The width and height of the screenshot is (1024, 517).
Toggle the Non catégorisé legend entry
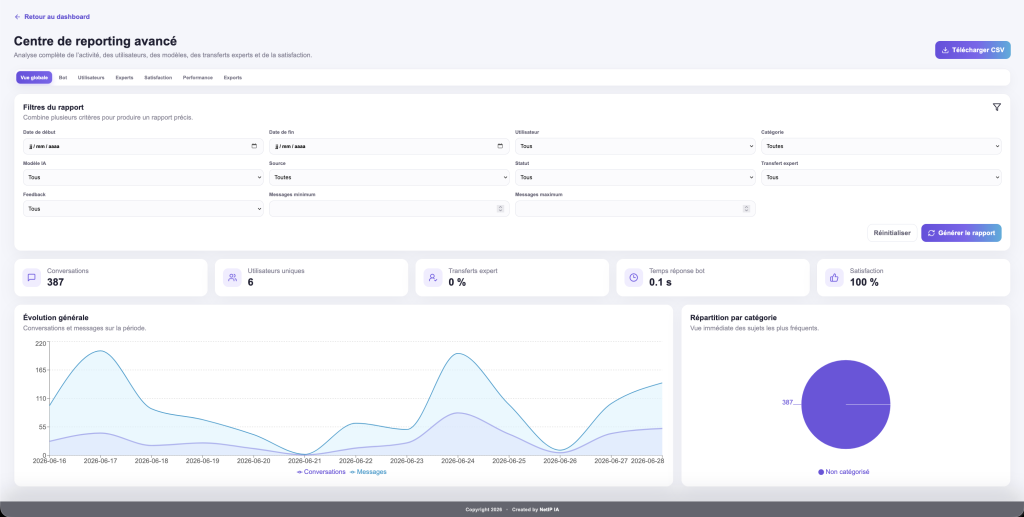point(843,472)
